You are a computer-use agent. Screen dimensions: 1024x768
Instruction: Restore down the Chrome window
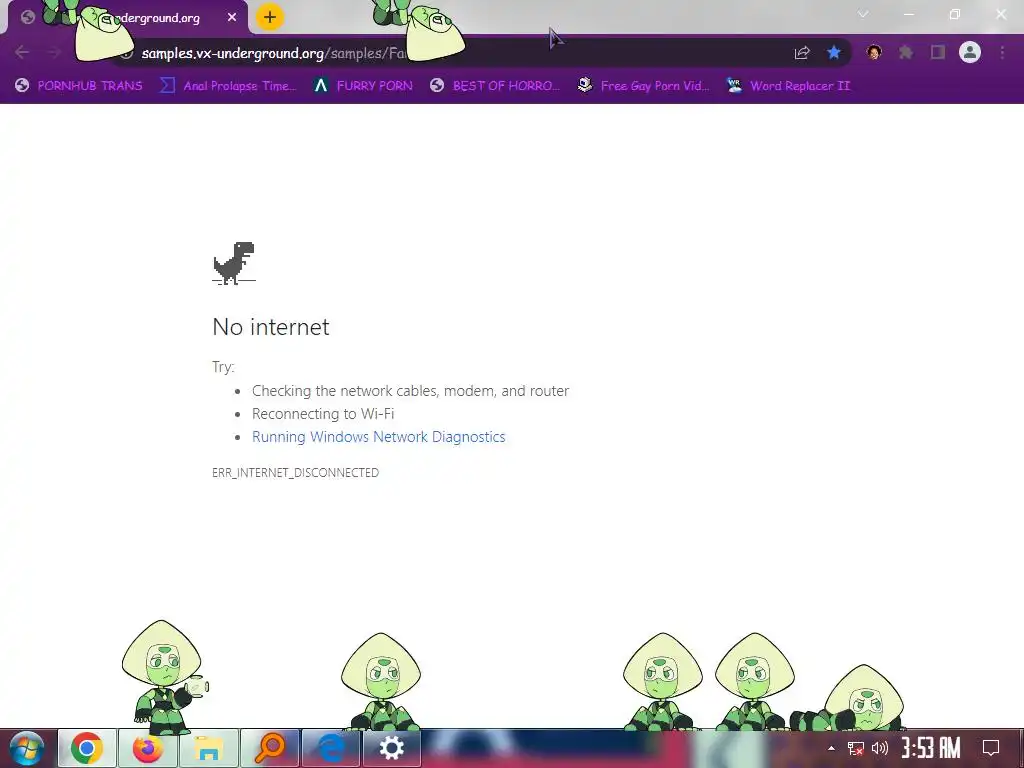[955, 14]
